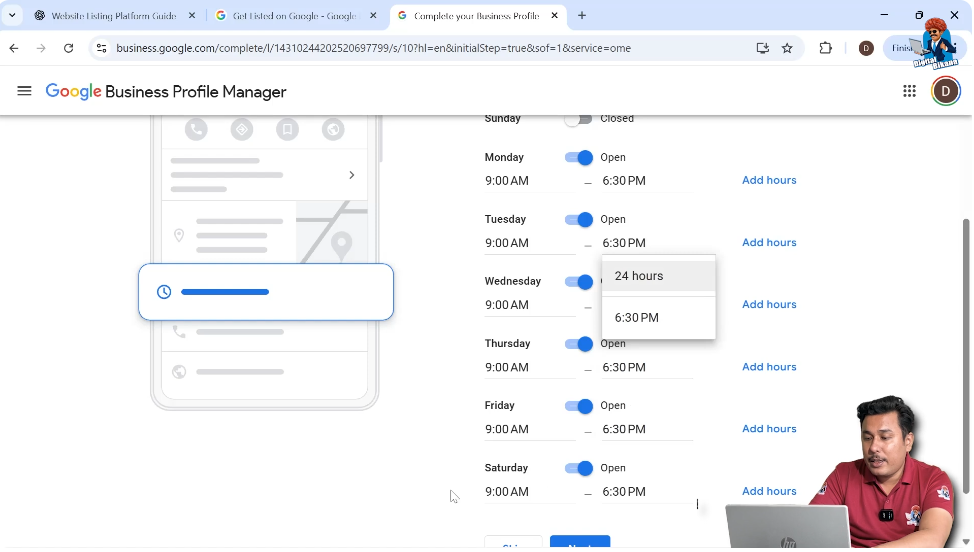Add hours for Saturday
Screen dimensions: 974x552
[769, 491]
